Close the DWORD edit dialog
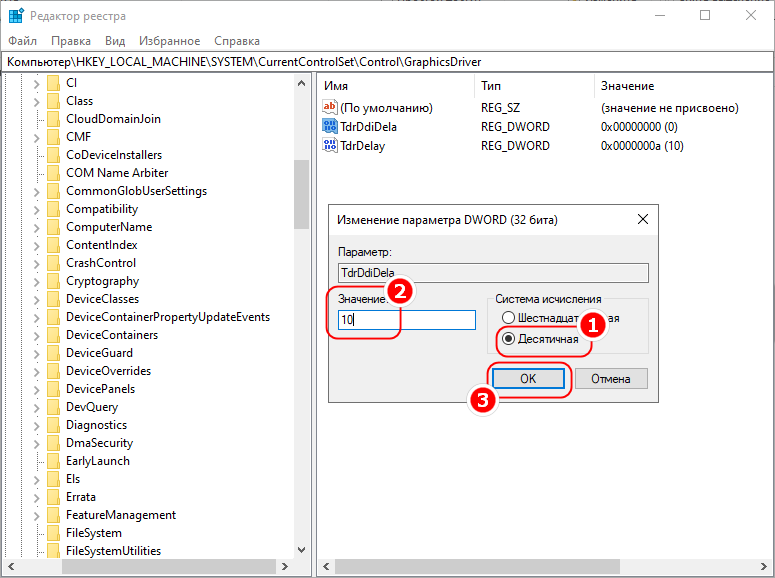 click(643, 219)
